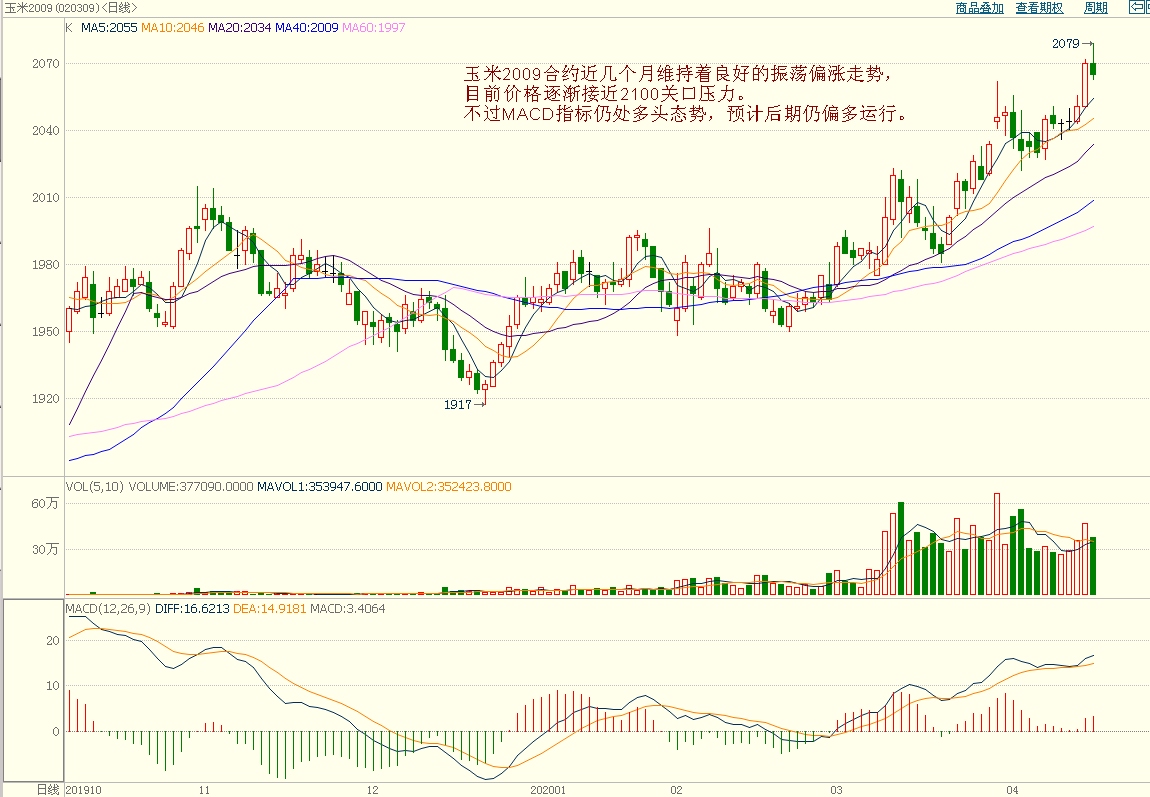
Task: Click the left arrow icon at top right
Action: [x=1138, y=8]
